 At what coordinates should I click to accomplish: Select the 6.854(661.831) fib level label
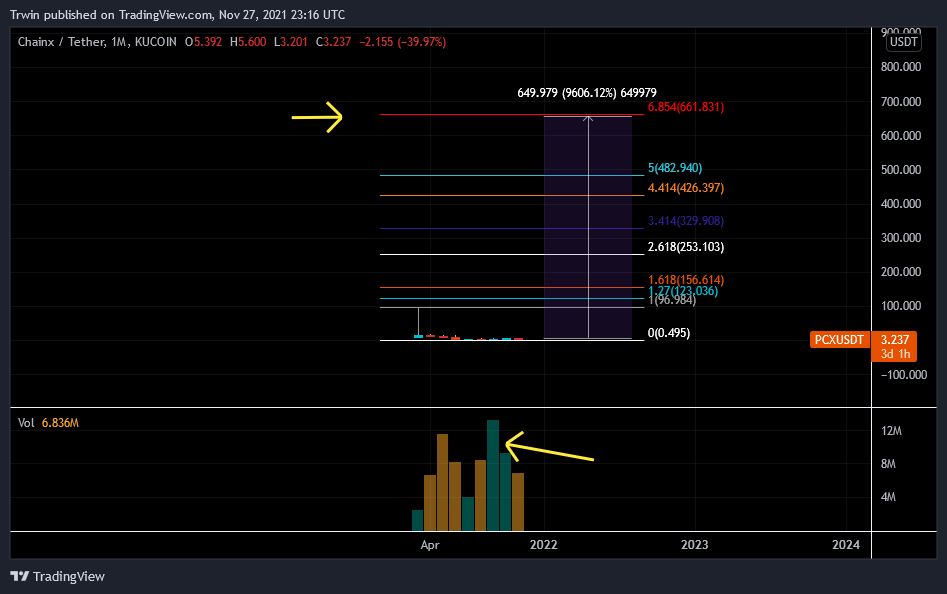pyautogui.click(x=685, y=107)
